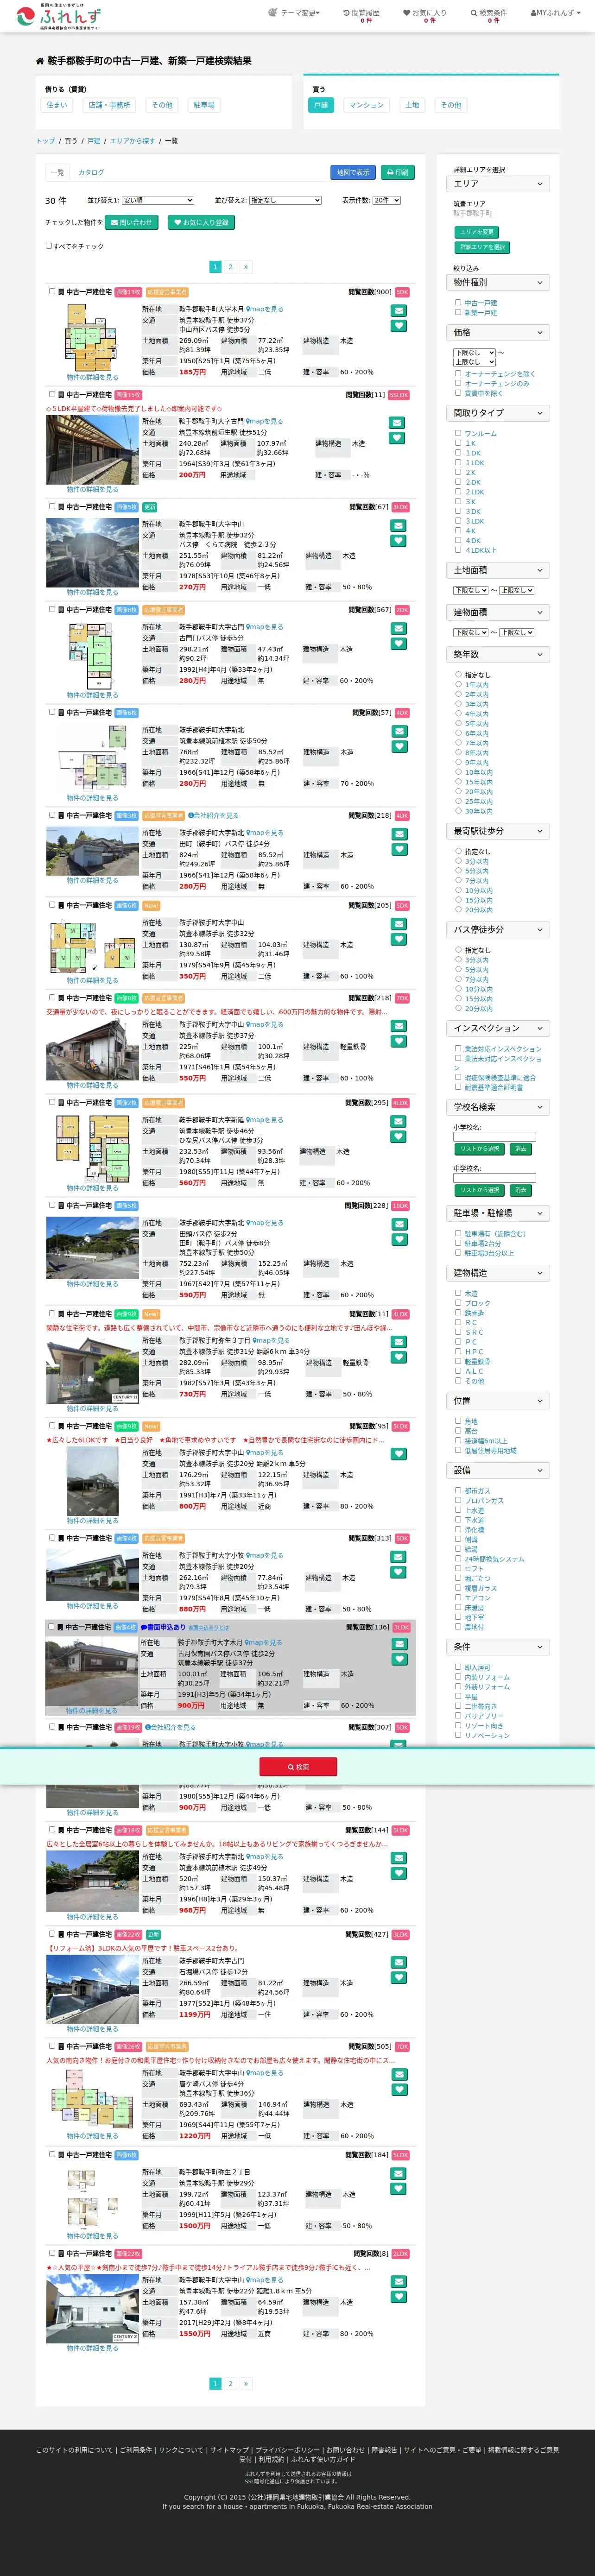Image resolution: width=595 pixels, height=2576 pixels.
Task: Open photo thumbnail of 200万円 listing
Action: [92, 450]
